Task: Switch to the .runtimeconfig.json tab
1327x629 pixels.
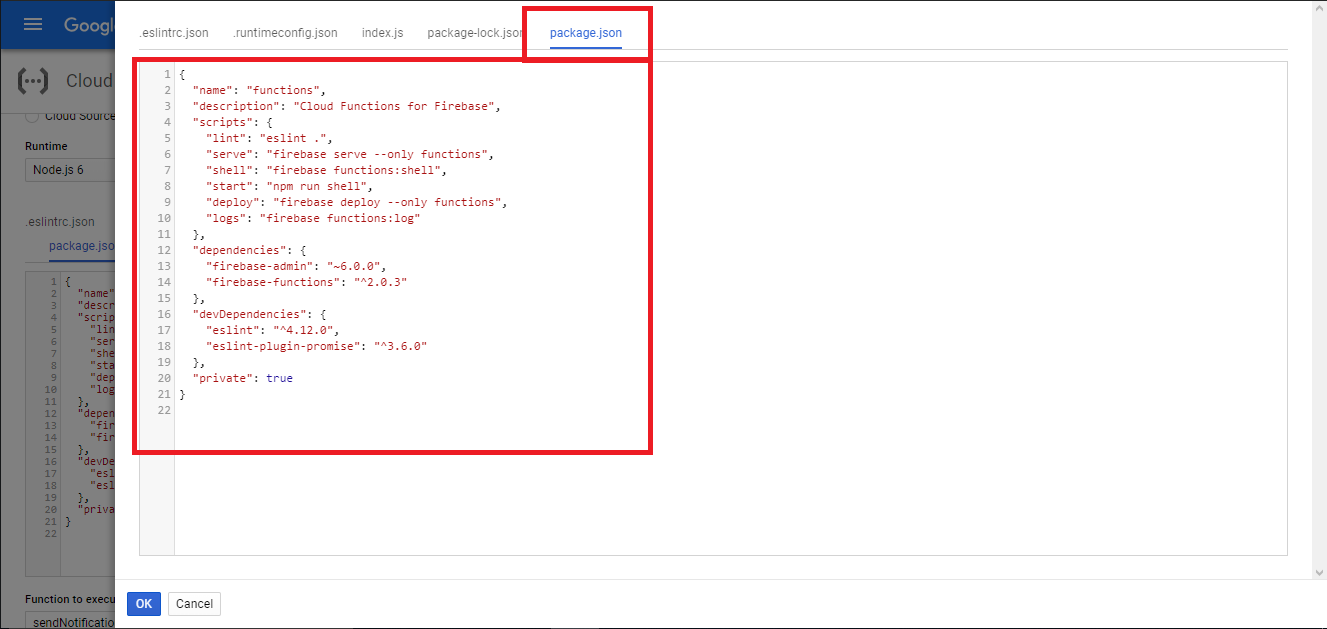Action: (x=285, y=33)
